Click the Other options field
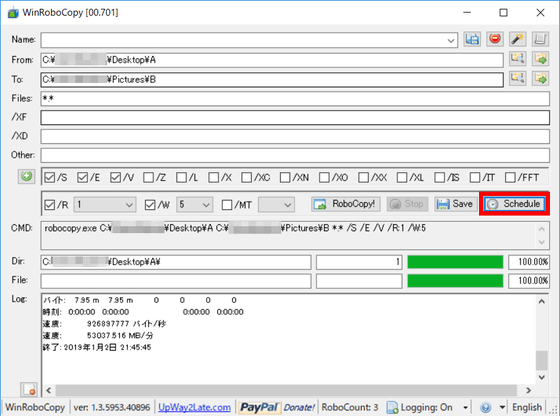The width and height of the screenshot is (560, 416). coord(295,155)
